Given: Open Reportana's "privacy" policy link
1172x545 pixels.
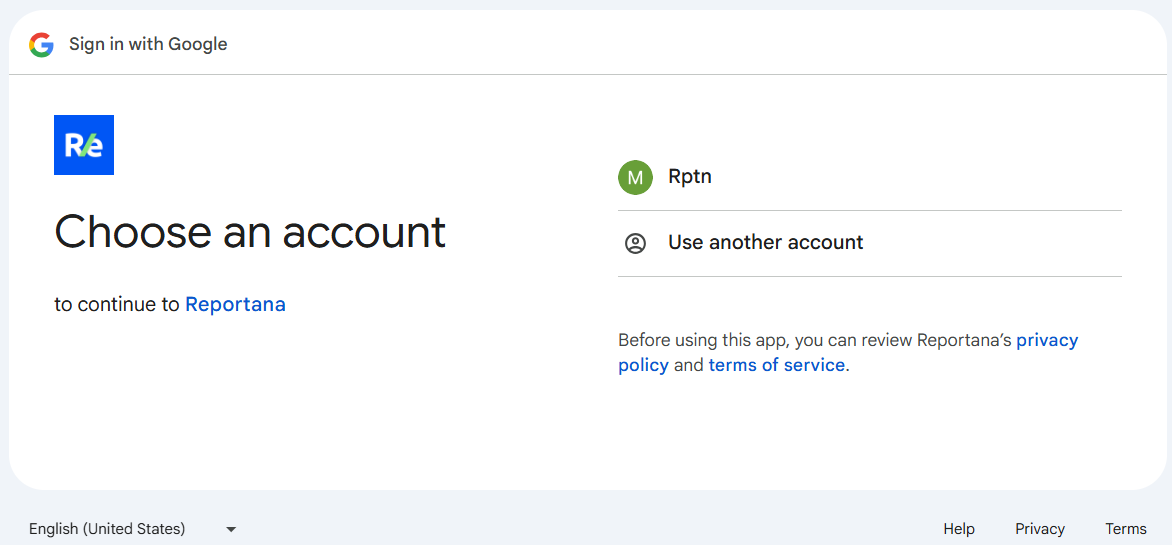Looking at the screenshot, I should 1047,340.
